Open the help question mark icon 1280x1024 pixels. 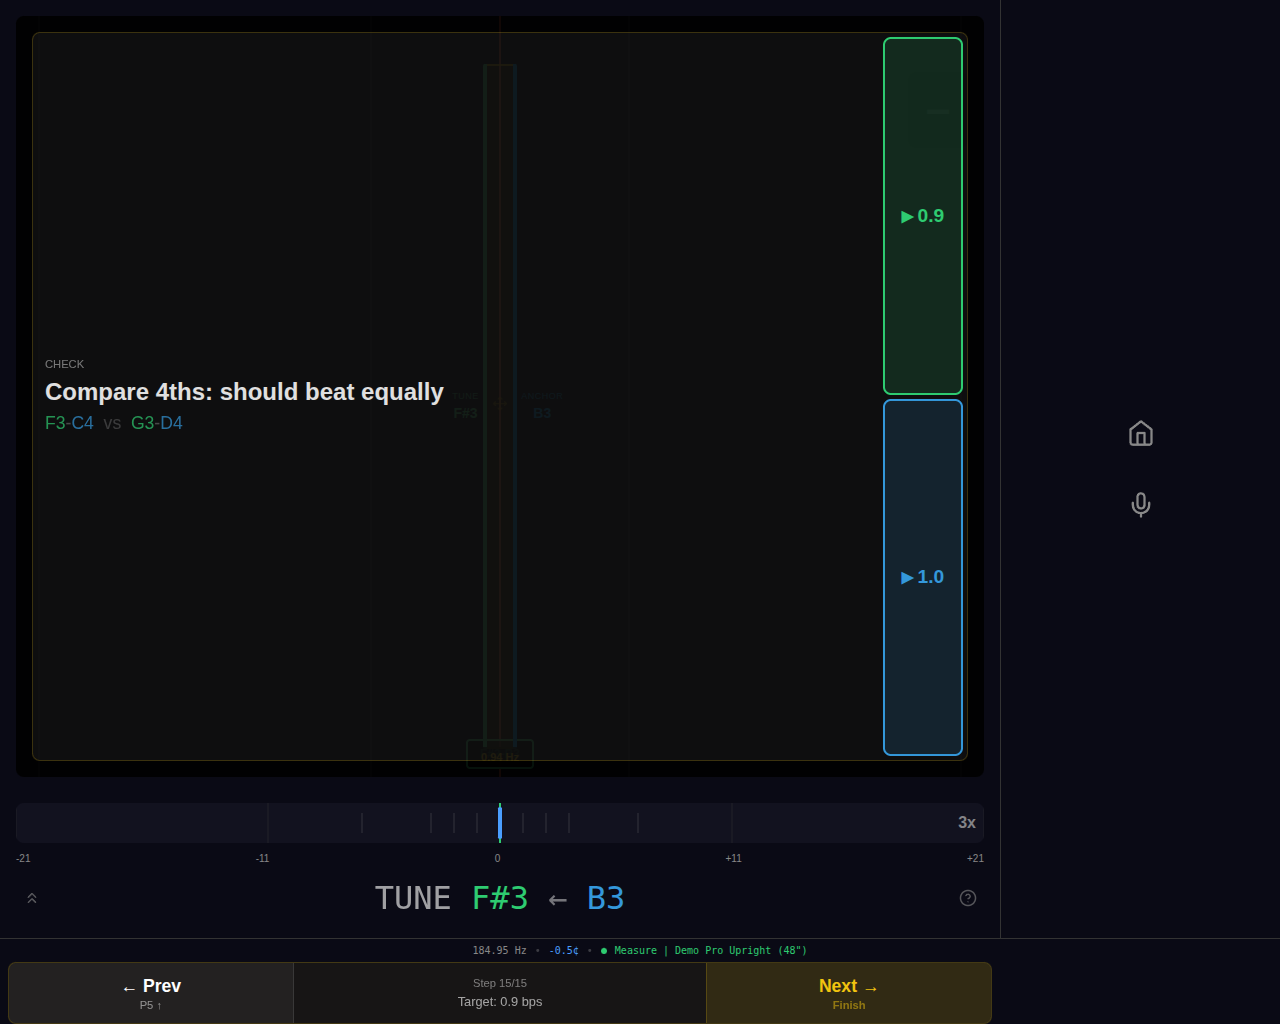coord(967,898)
